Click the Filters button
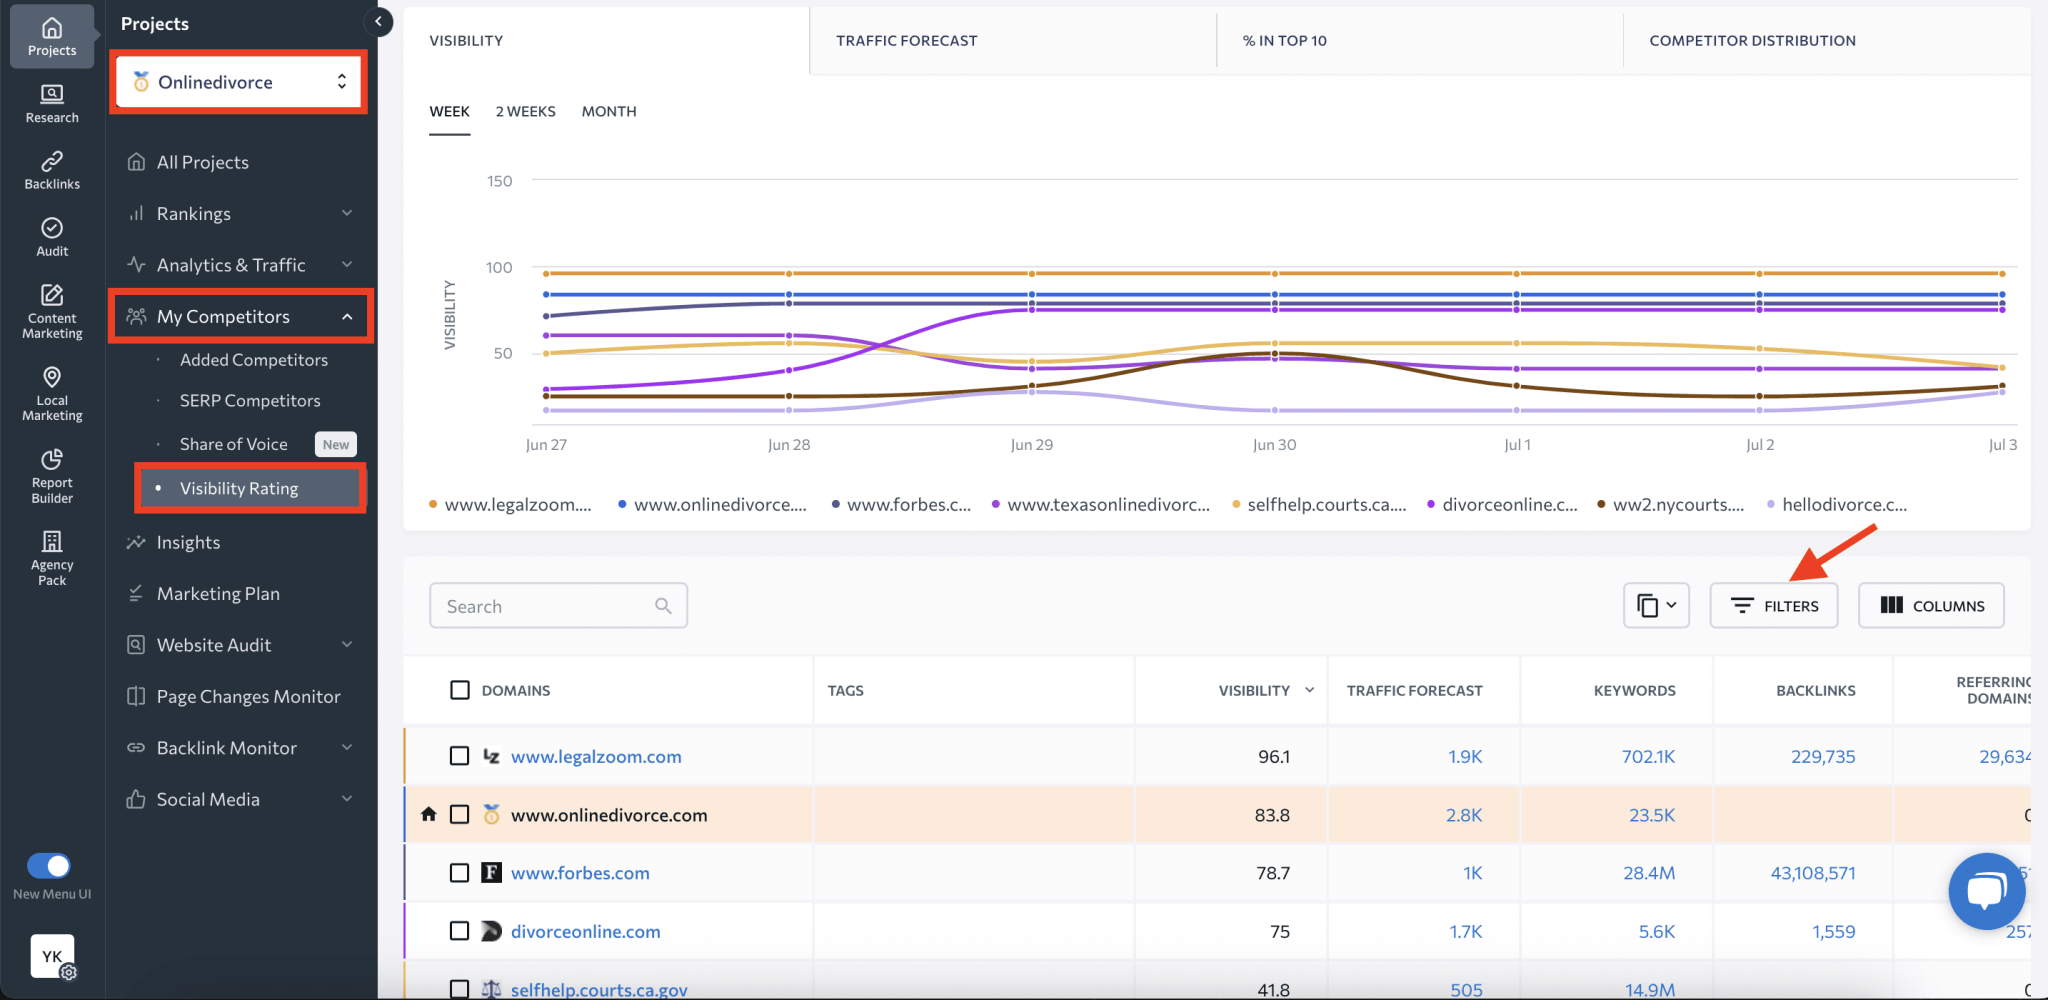This screenshot has width=2048, height=1000. click(1773, 605)
